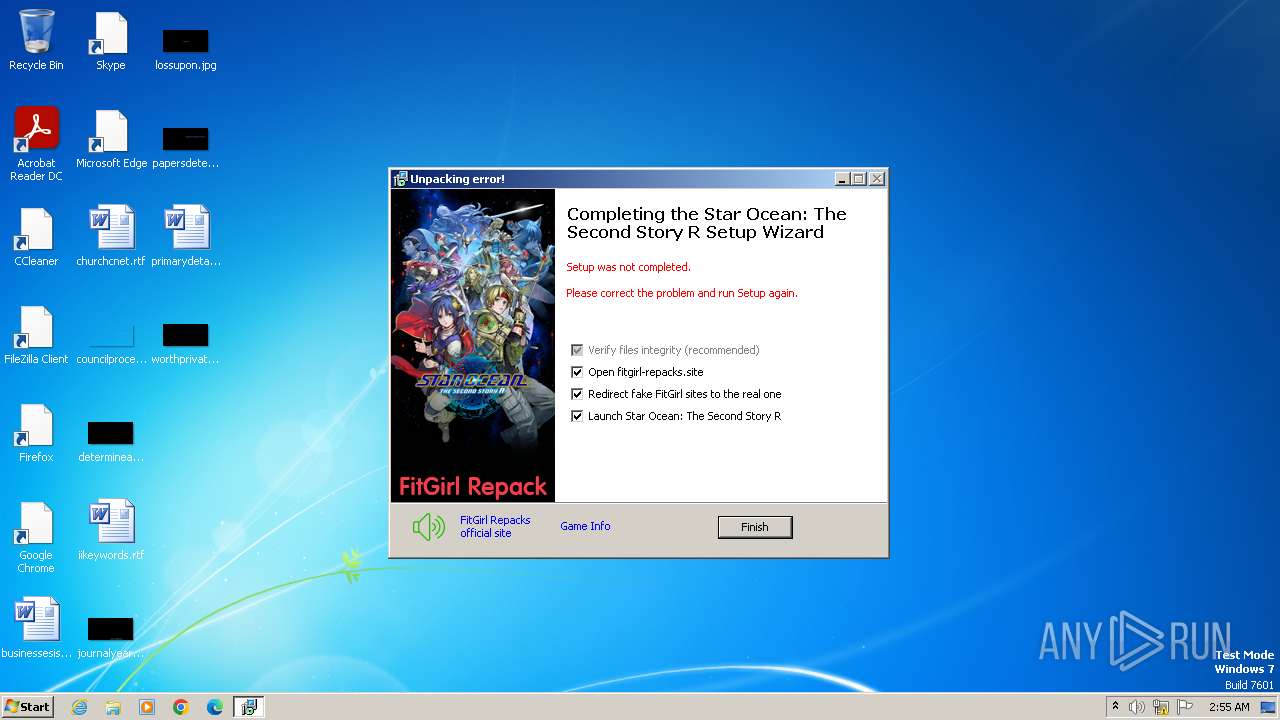
Task: Select worthprivat... file on desktop
Action: (185, 343)
